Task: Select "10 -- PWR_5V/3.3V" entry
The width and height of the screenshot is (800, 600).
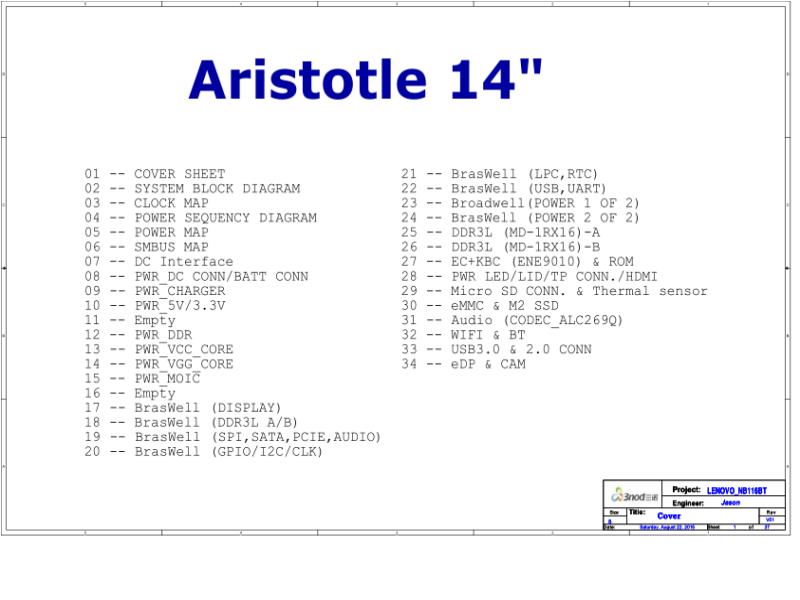Action: (x=155, y=306)
